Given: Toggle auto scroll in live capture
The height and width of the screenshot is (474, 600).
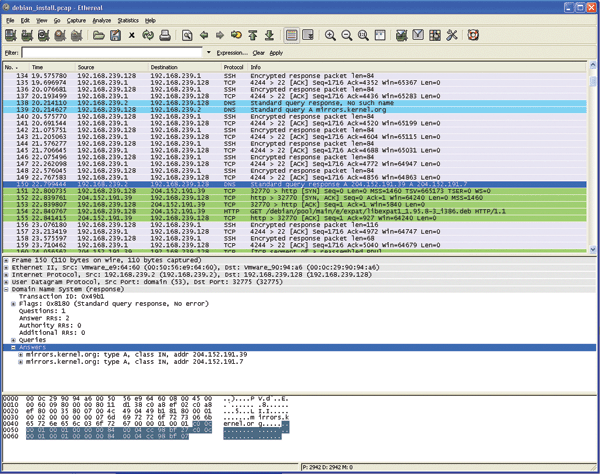Looking at the screenshot, I should tap(308, 35).
